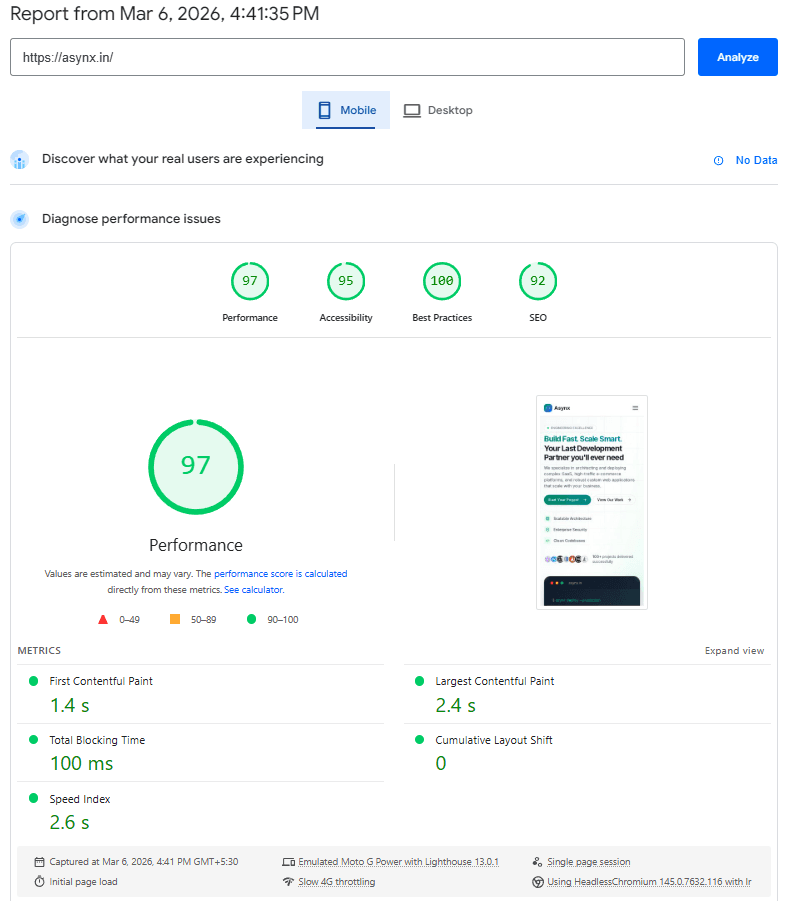Click the wifi icon beside Slow 4G throttling
The height and width of the screenshot is (901, 790).
click(288, 881)
